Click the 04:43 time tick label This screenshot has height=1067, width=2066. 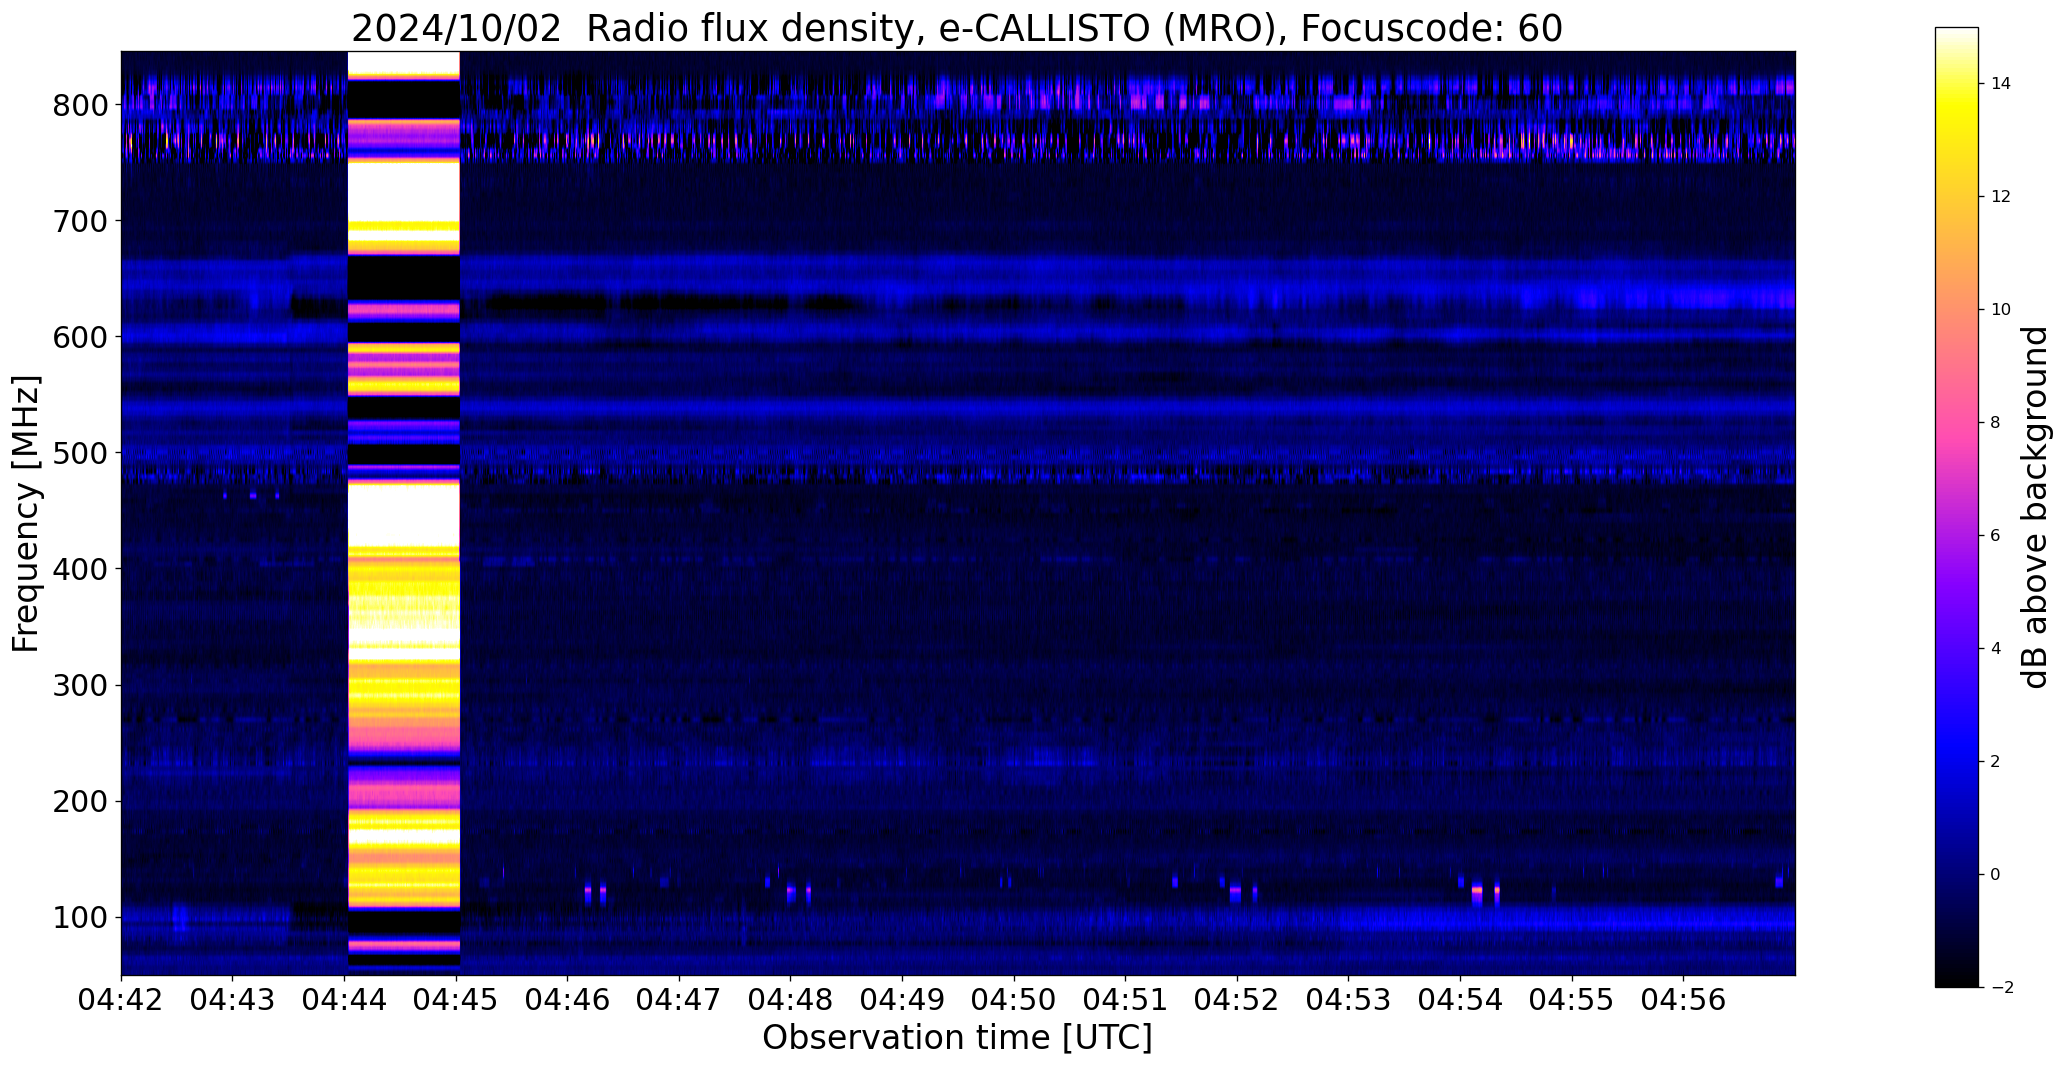(233, 1000)
